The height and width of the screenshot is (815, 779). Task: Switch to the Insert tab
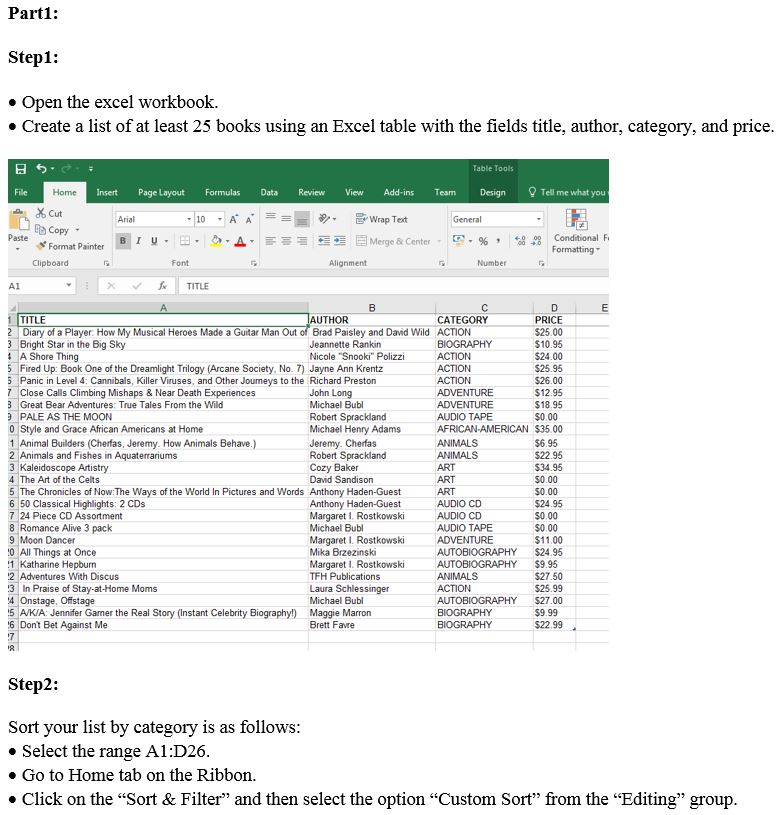107,192
